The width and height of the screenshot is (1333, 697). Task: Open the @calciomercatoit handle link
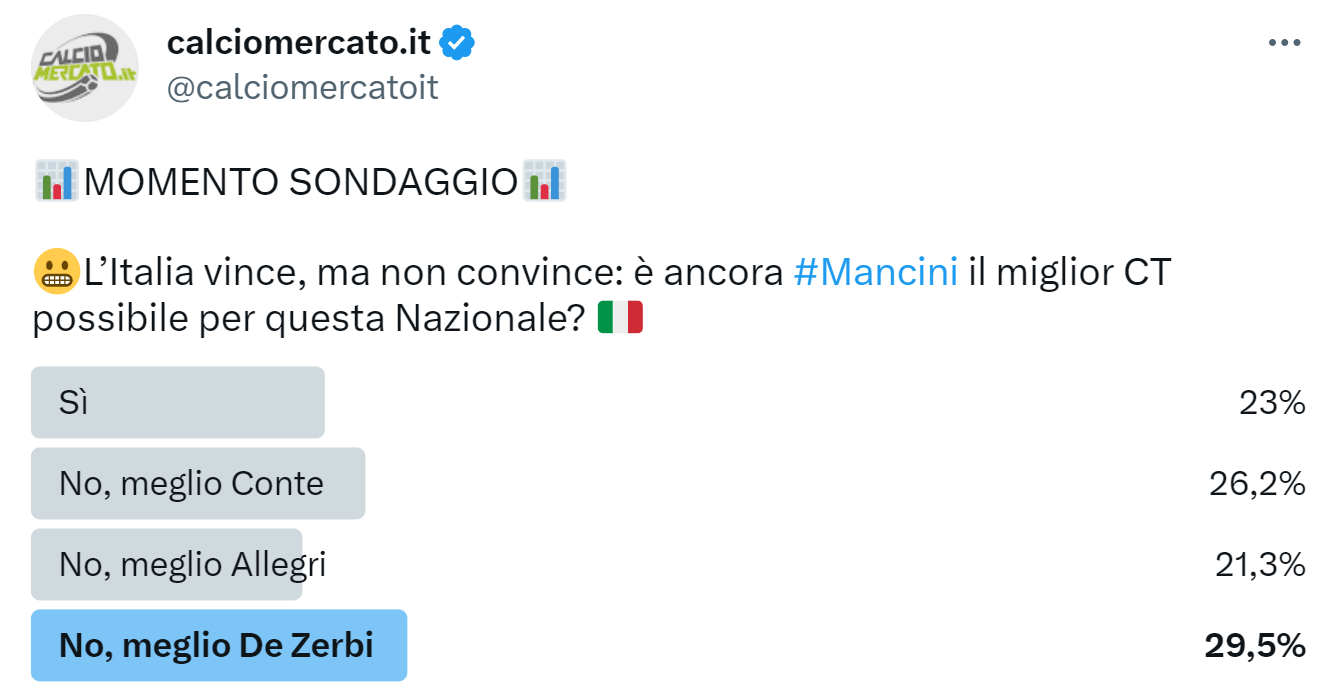(302, 88)
